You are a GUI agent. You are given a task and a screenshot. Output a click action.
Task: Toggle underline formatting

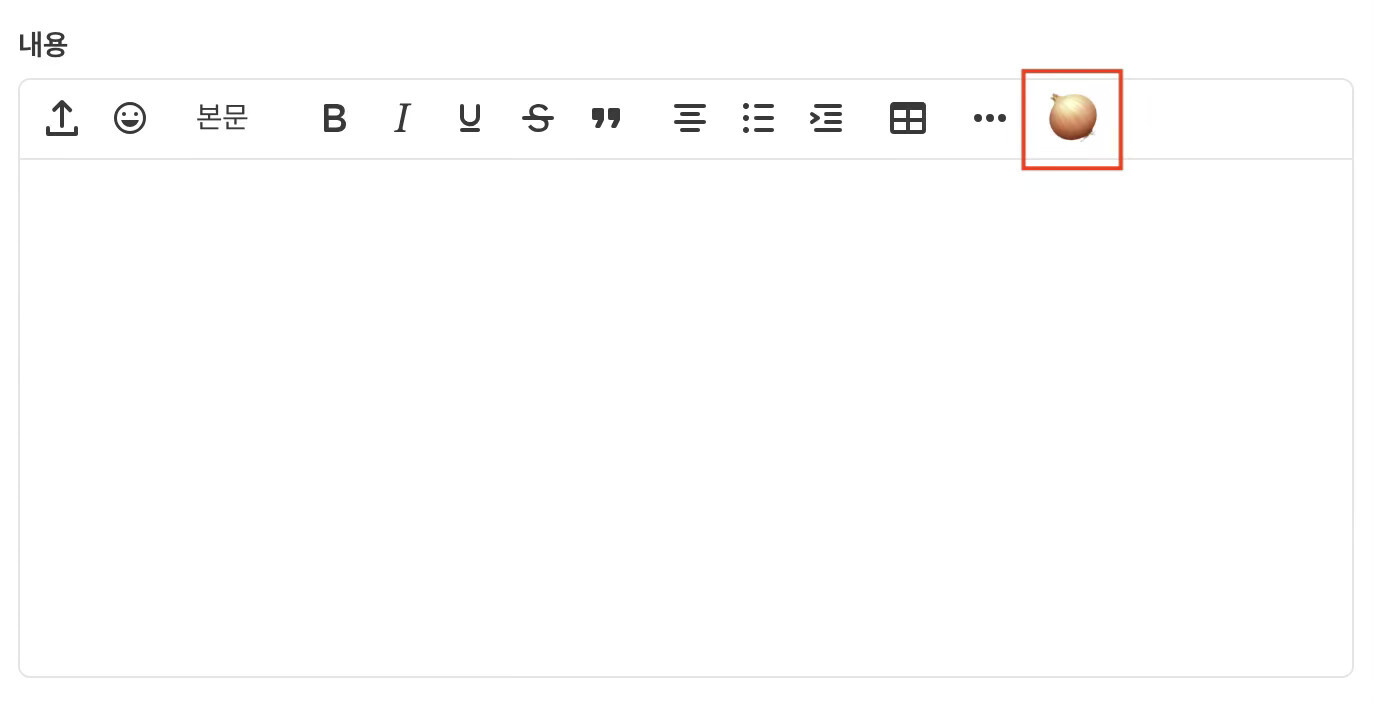pyautogui.click(x=469, y=118)
